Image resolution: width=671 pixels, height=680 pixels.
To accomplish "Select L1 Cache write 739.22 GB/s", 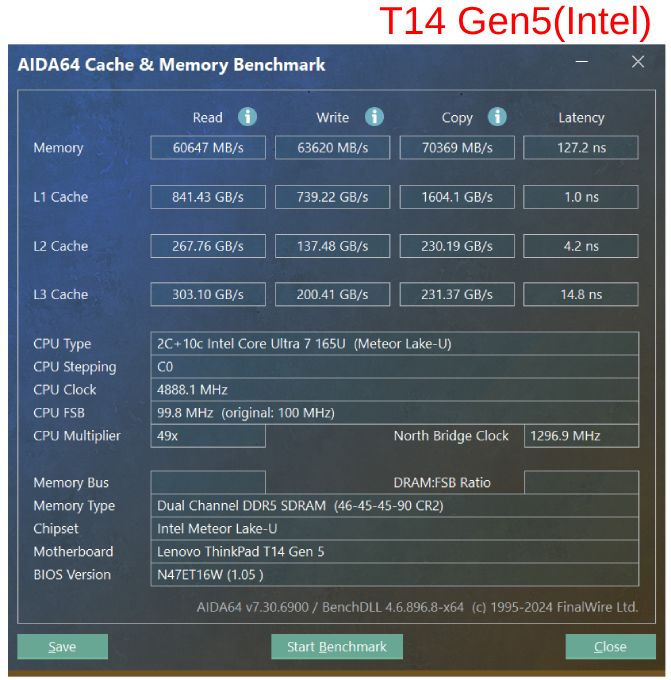I will point(332,197).
